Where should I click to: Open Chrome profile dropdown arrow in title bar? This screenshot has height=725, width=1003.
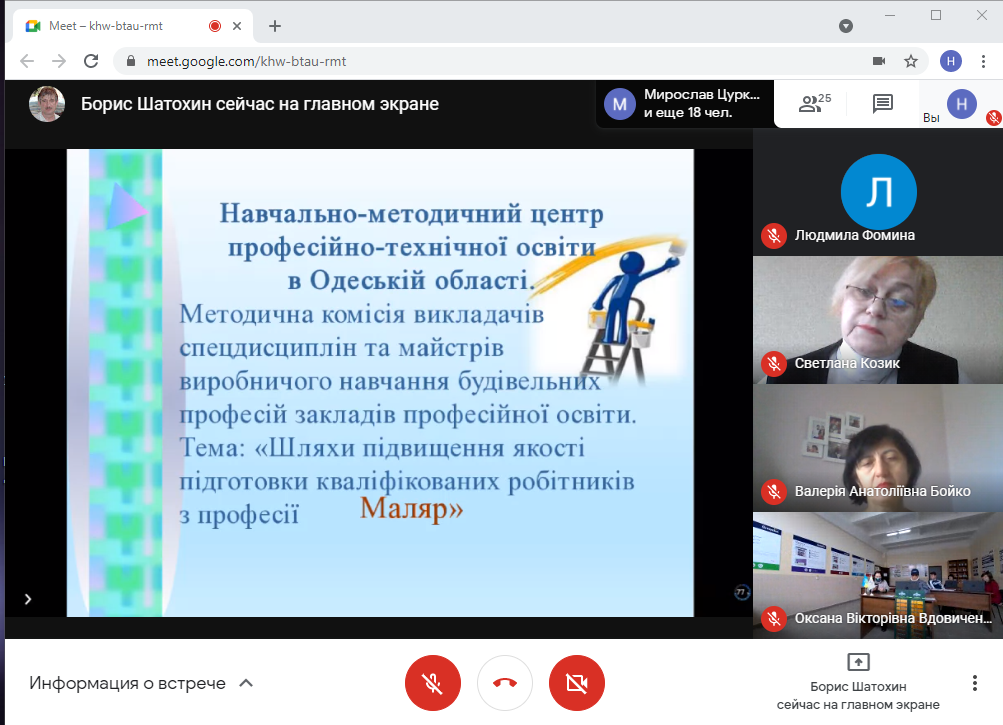pos(846,26)
